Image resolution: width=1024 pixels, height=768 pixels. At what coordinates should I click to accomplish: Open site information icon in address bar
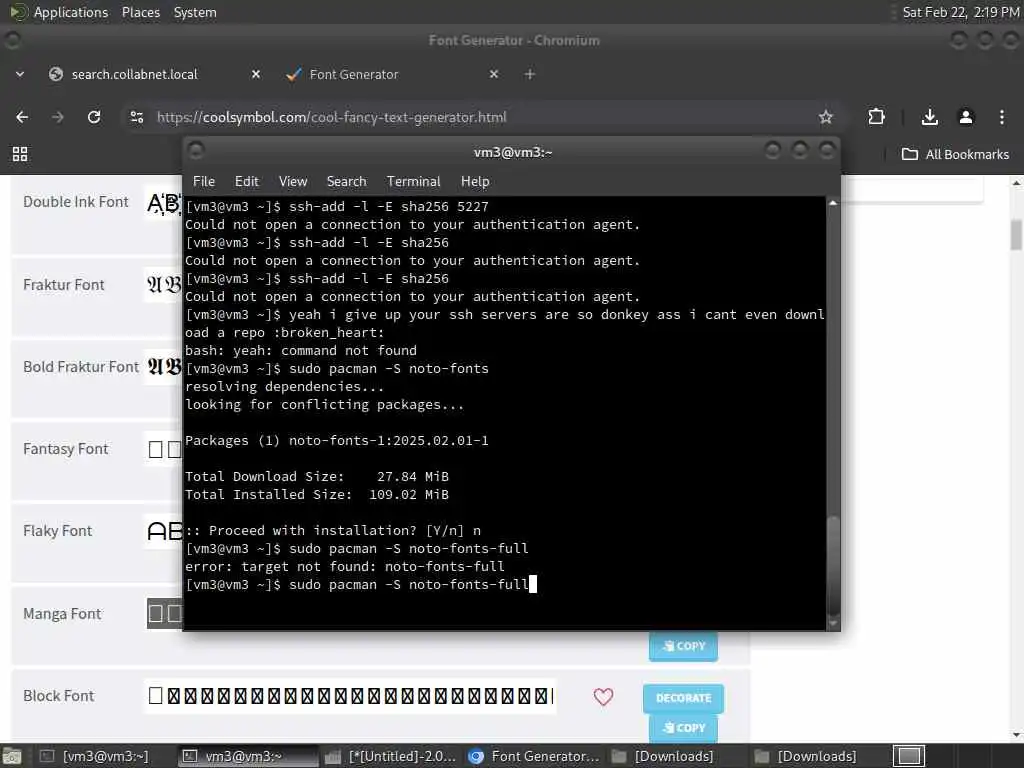click(x=136, y=117)
